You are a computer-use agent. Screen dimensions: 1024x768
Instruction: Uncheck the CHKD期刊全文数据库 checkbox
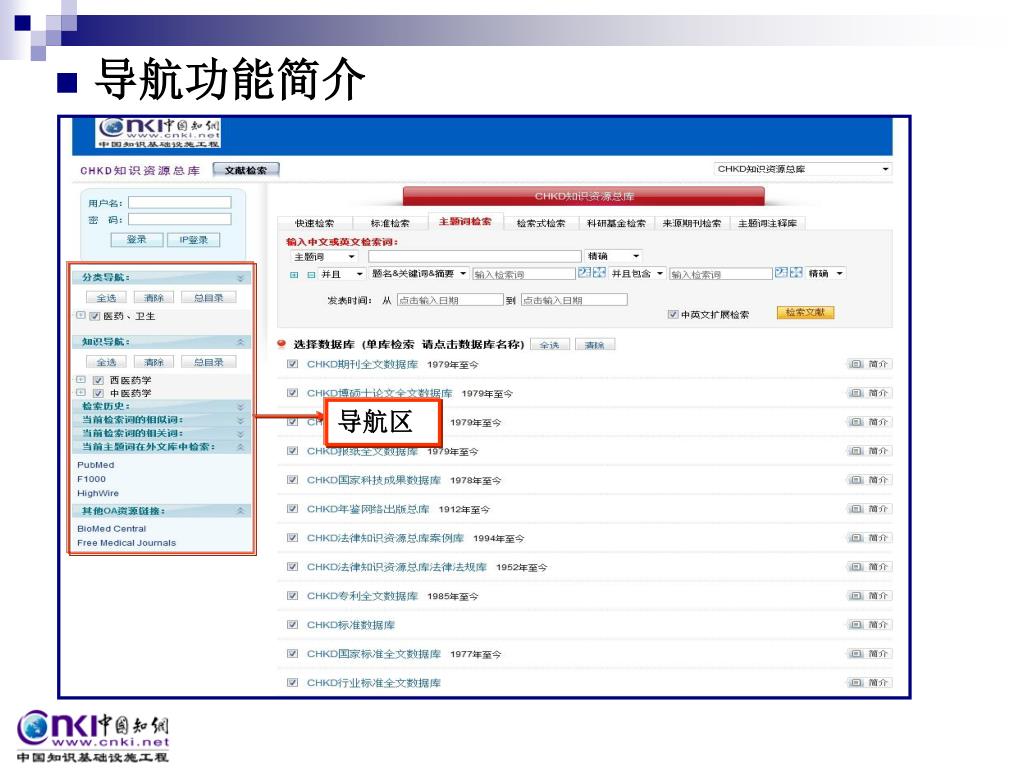pyautogui.click(x=293, y=364)
